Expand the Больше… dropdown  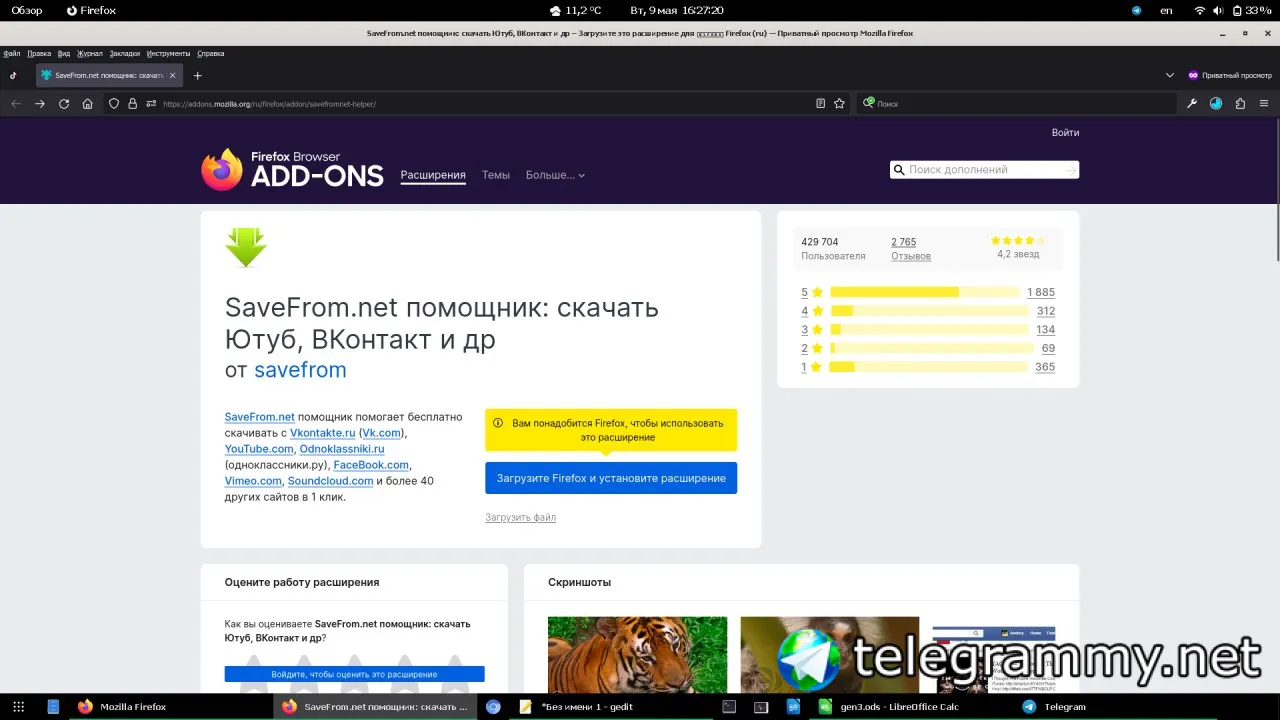tap(555, 175)
